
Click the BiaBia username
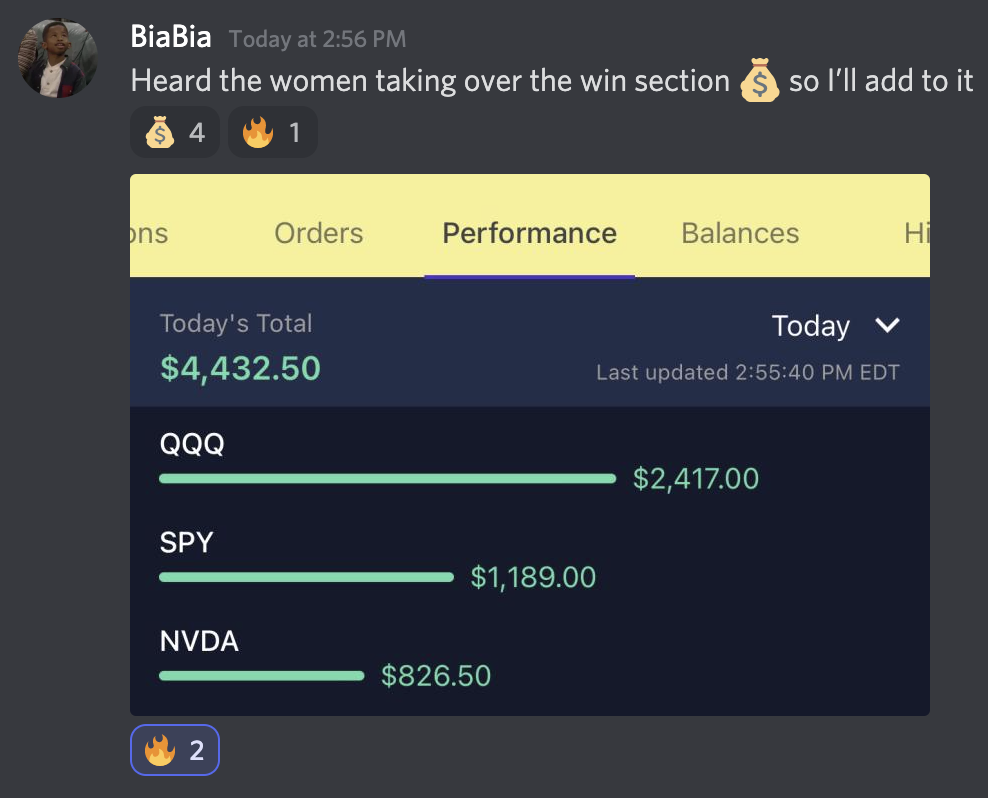171,38
